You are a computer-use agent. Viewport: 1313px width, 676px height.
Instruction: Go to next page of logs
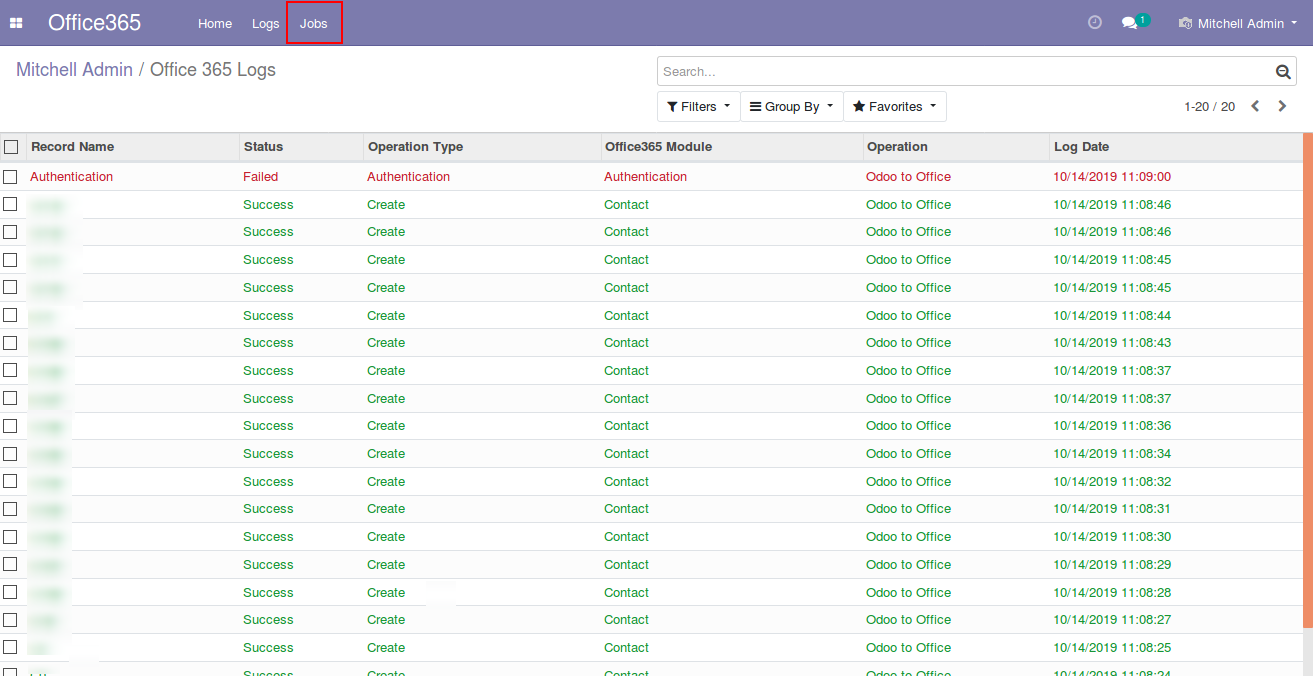click(1282, 106)
